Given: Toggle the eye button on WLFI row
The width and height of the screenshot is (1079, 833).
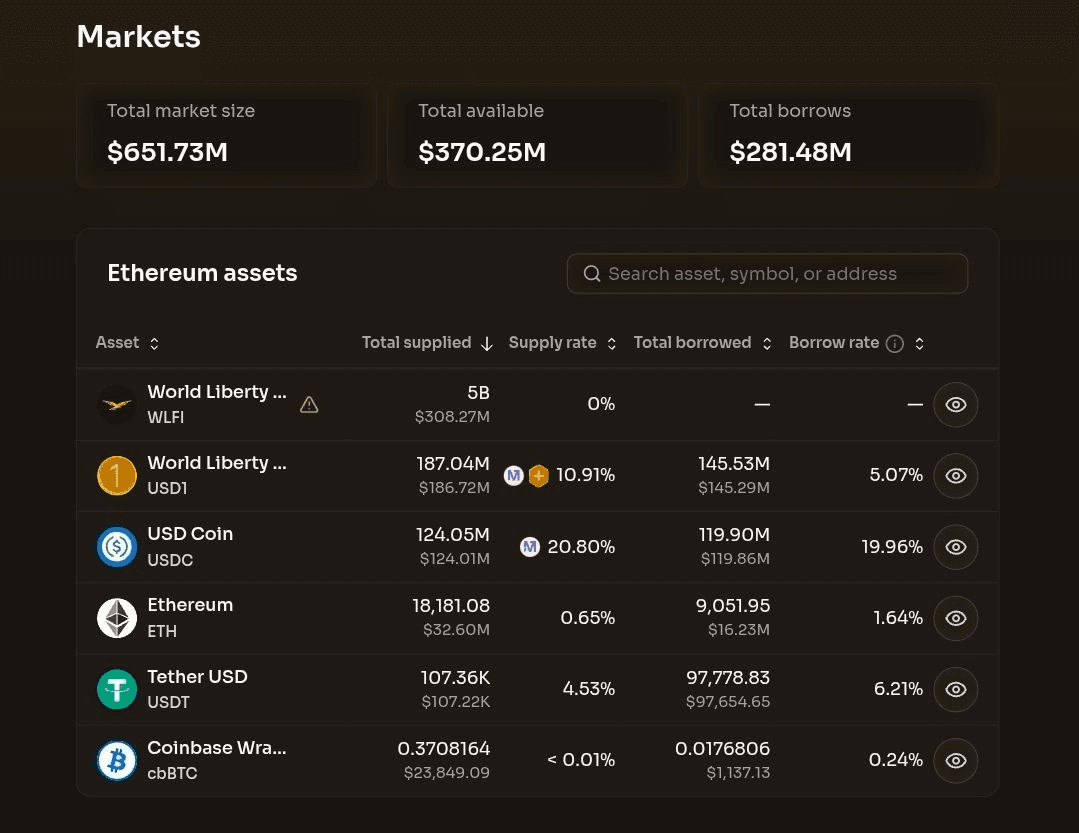Looking at the screenshot, I should click(955, 404).
